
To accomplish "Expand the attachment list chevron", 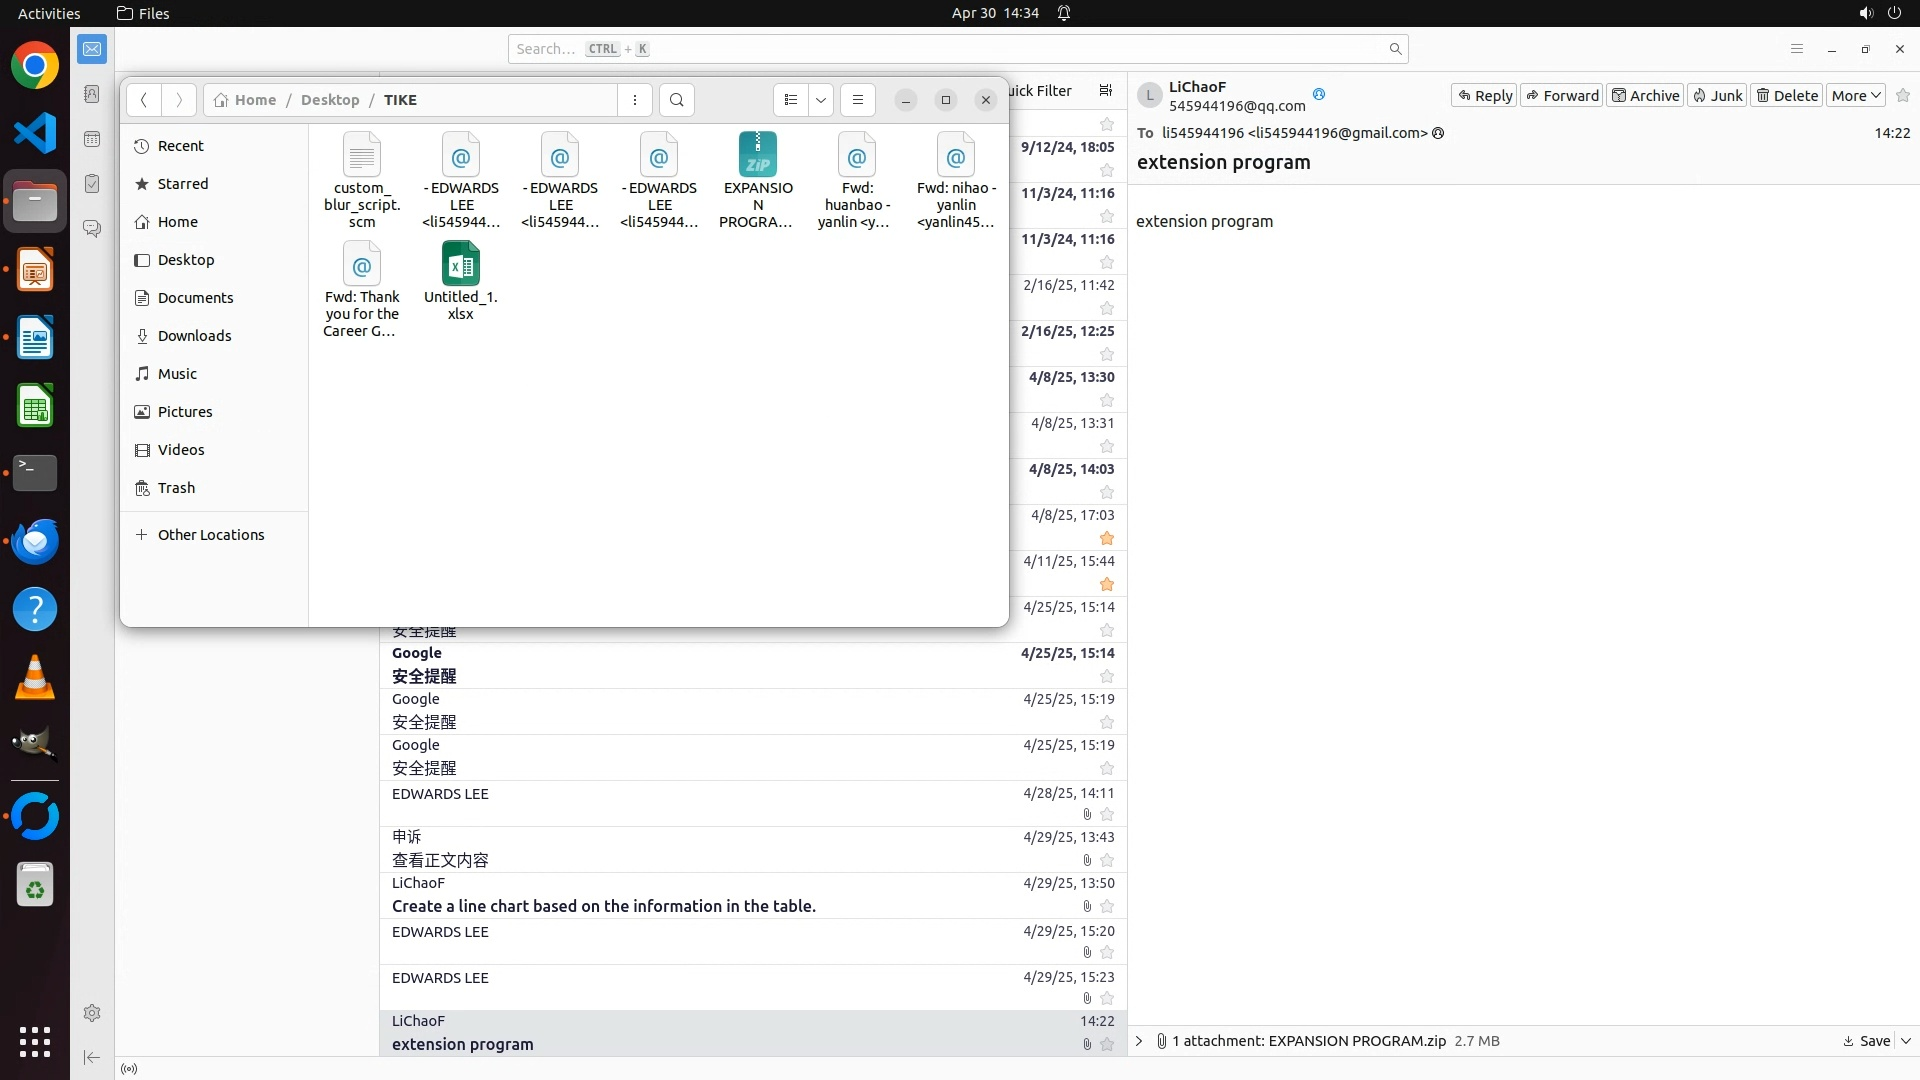I will click(x=1139, y=1041).
